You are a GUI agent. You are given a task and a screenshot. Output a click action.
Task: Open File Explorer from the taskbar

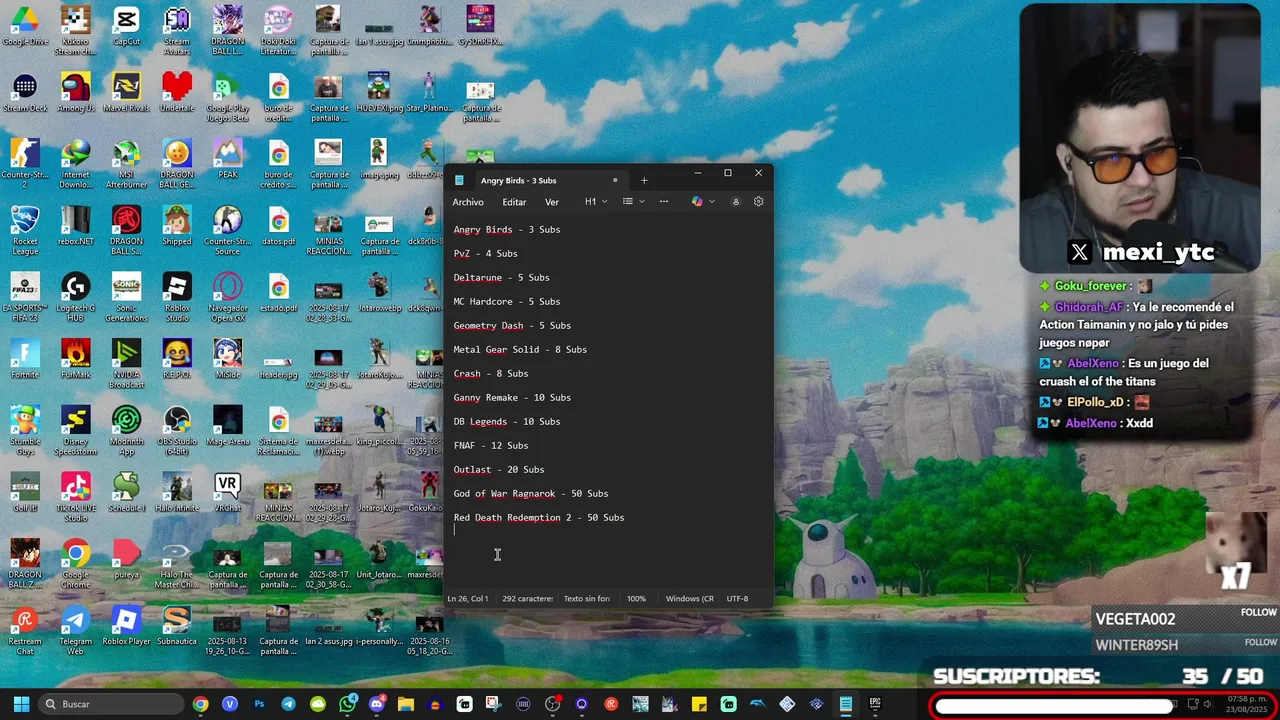405,704
